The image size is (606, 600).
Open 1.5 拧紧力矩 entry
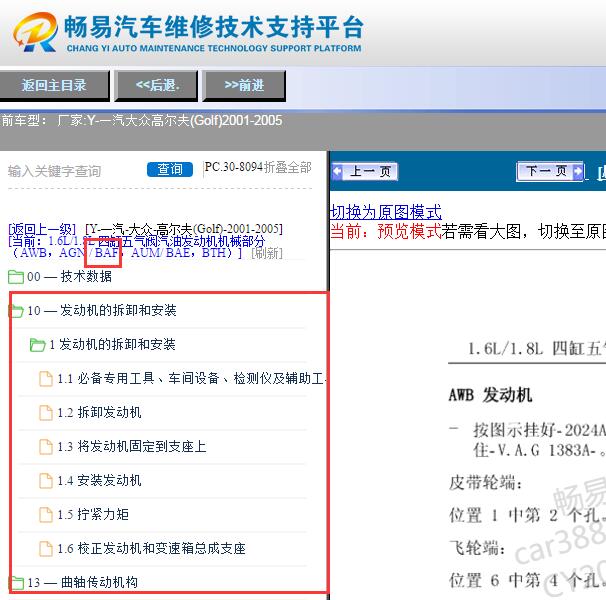pyautogui.click(x=93, y=515)
